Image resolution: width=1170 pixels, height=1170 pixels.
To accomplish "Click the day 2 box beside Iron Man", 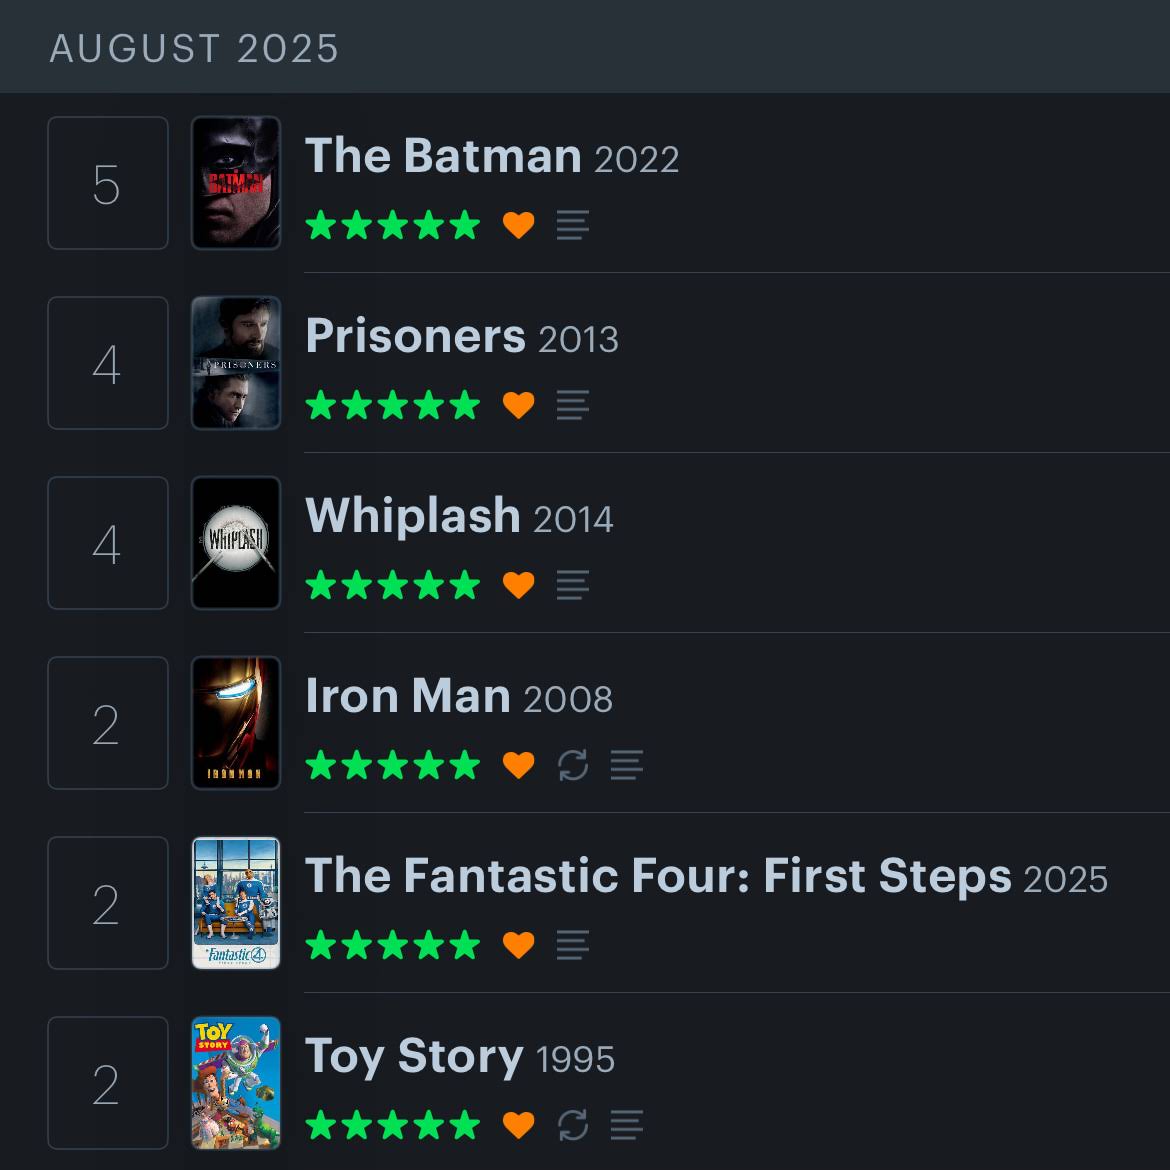I will tap(108, 723).
